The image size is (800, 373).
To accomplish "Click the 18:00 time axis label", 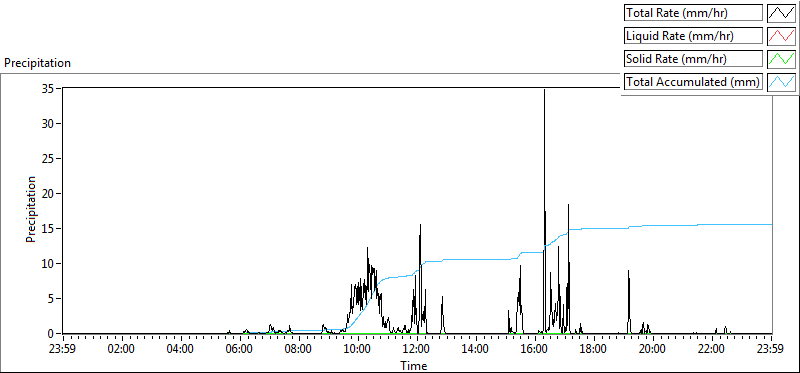I will [x=594, y=350].
